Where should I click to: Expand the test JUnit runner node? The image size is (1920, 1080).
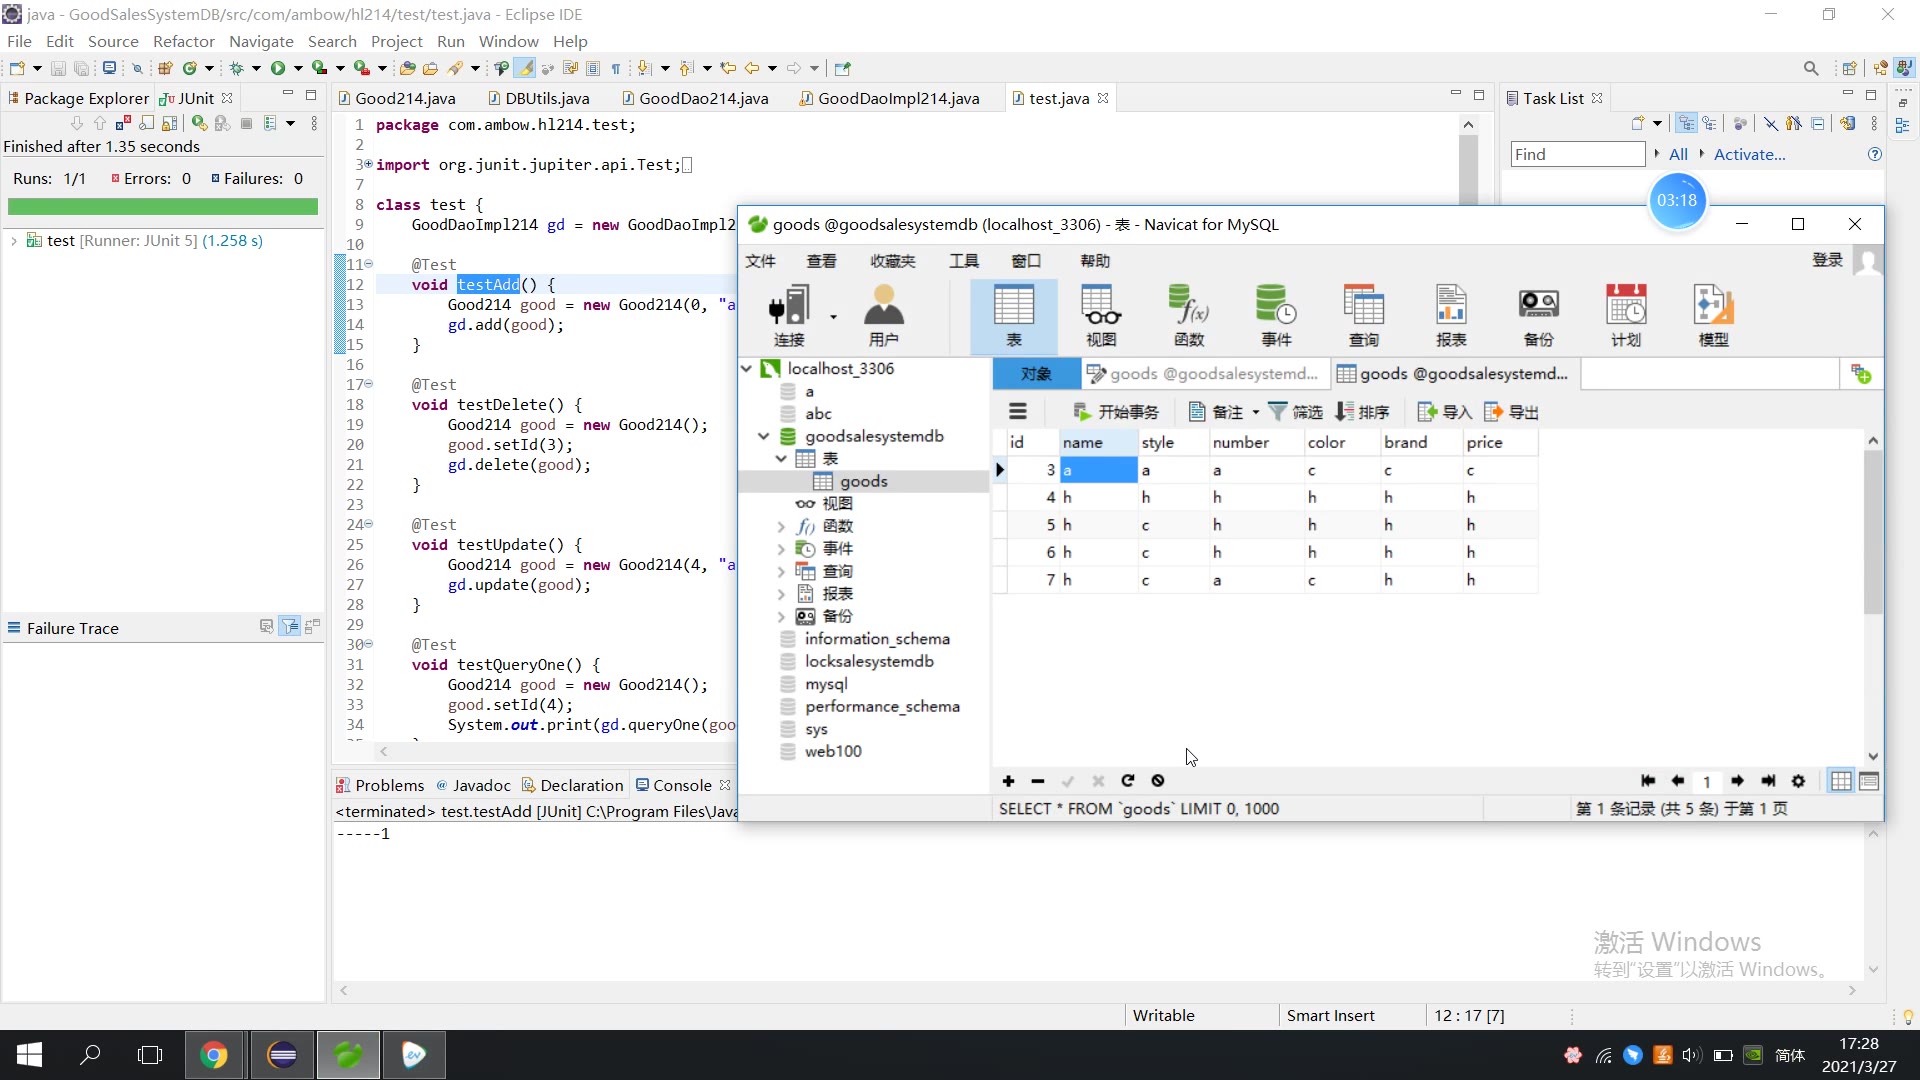coord(14,241)
